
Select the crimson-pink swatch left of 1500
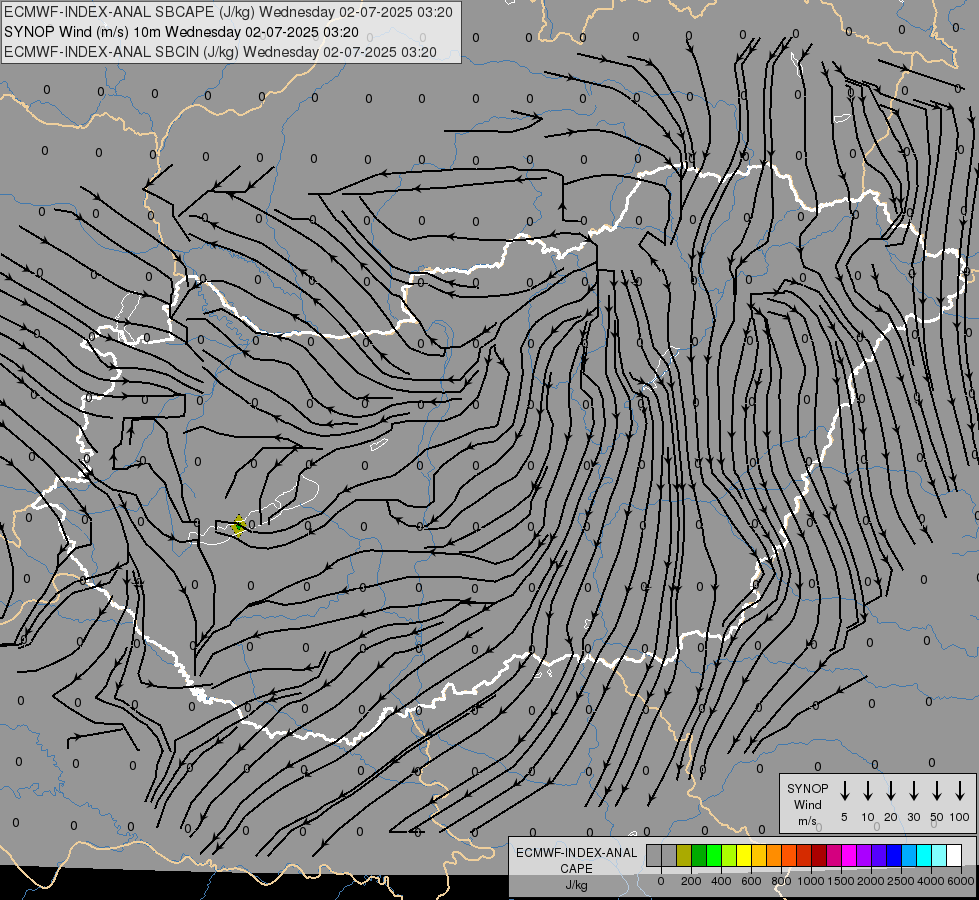834,855
